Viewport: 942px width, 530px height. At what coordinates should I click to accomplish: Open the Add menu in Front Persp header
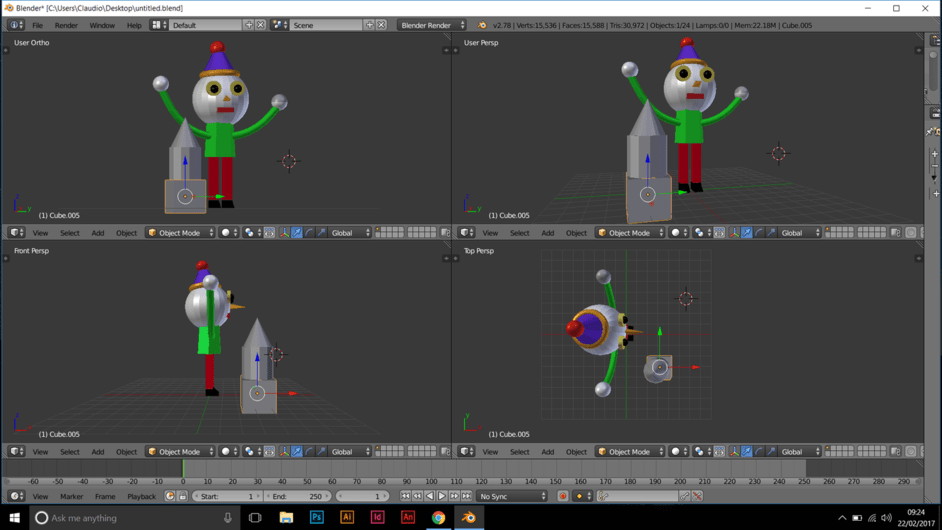click(x=98, y=452)
